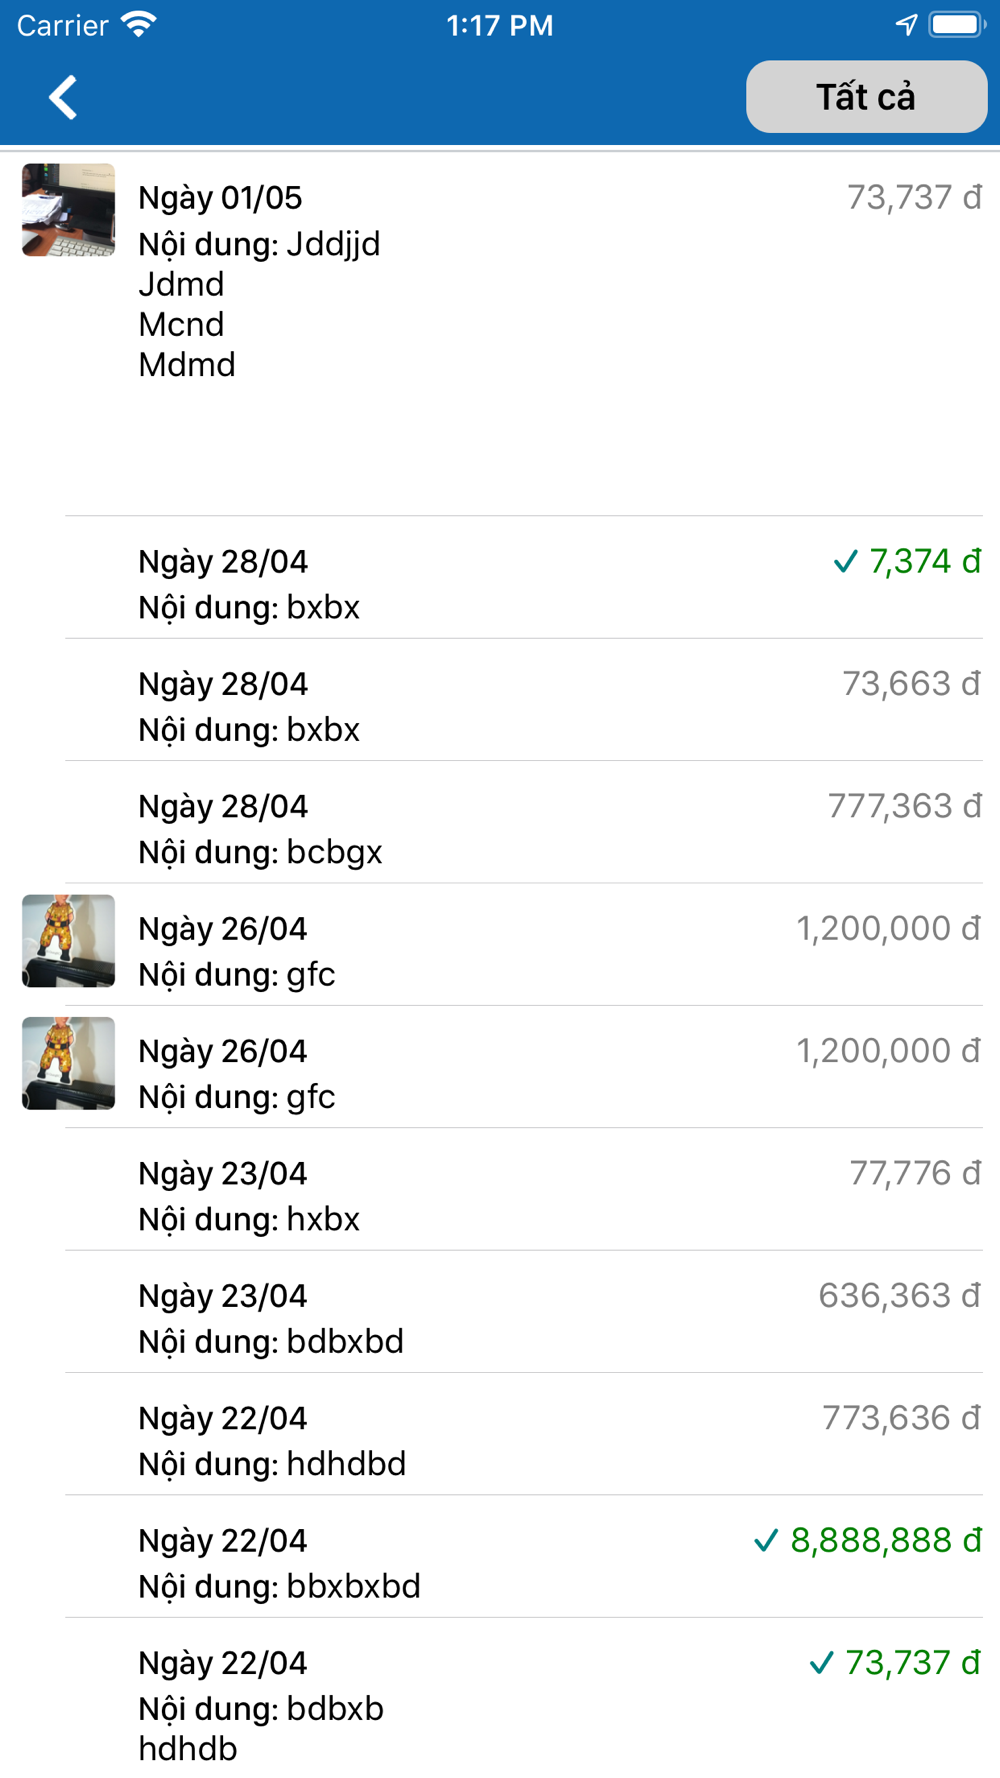Tap the back arrow icon
1000x1778 pixels.
(64, 97)
